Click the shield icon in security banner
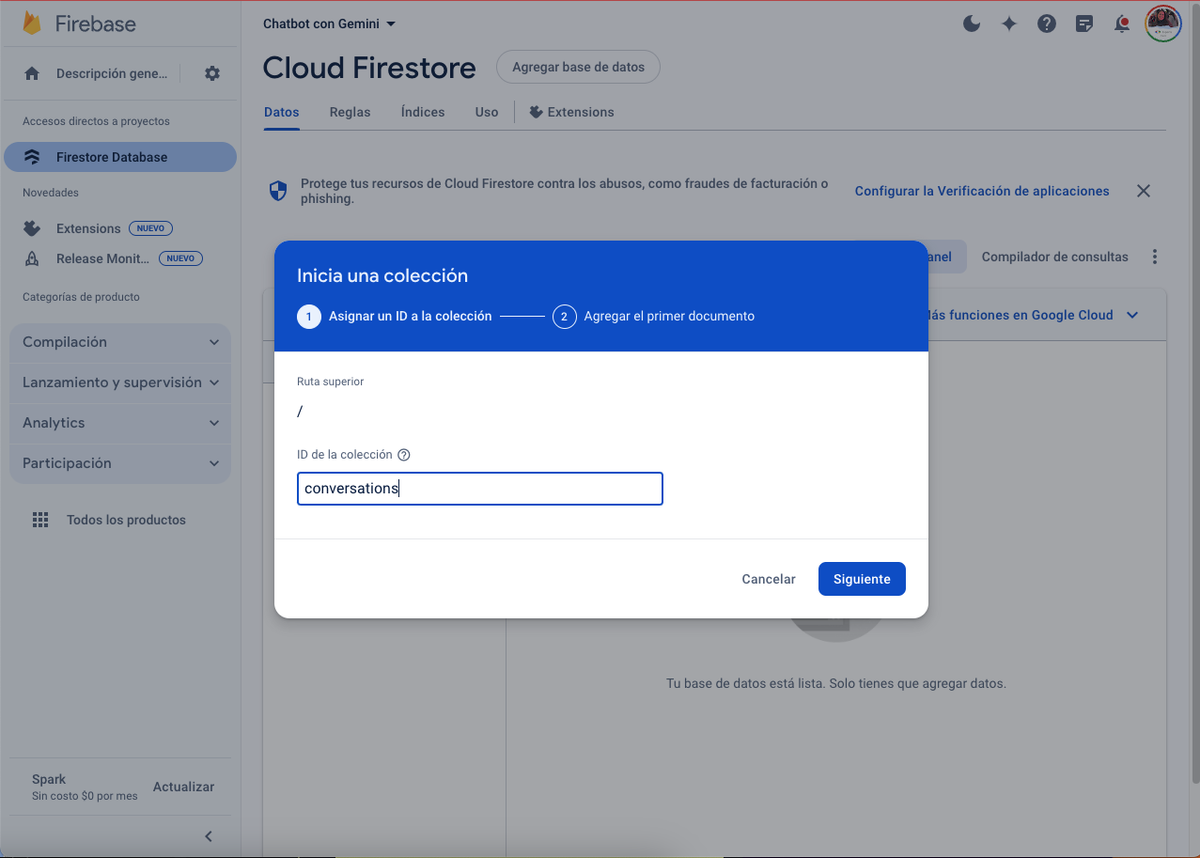The width and height of the screenshot is (1200, 858). click(278, 191)
